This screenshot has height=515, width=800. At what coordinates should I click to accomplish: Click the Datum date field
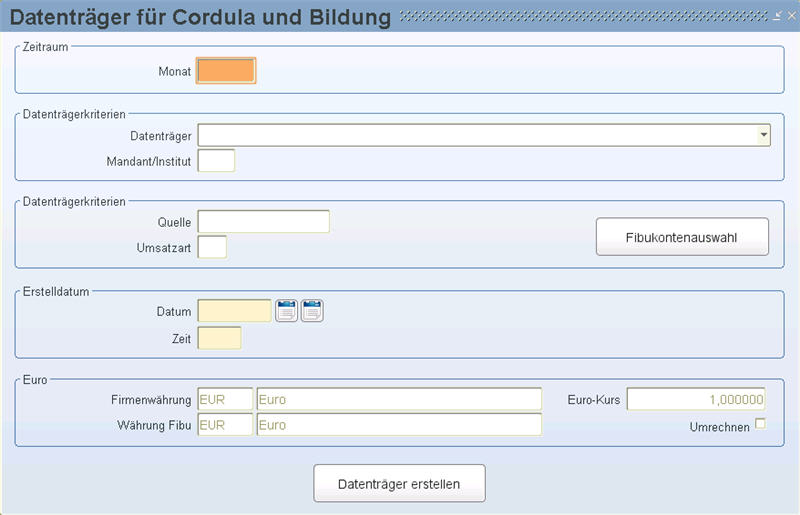coord(235,311)
